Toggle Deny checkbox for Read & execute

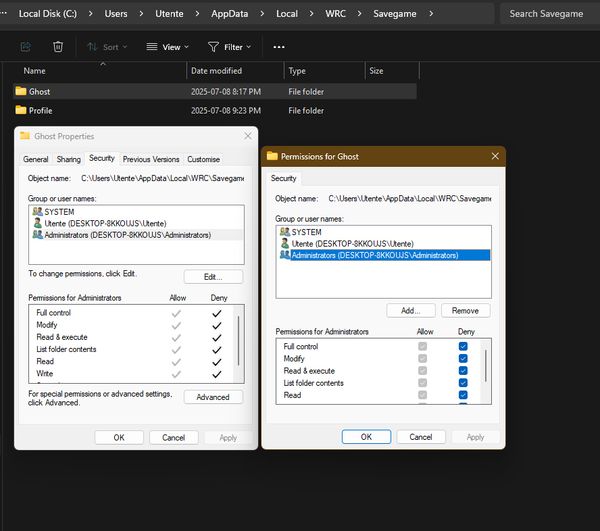point(462,371)
